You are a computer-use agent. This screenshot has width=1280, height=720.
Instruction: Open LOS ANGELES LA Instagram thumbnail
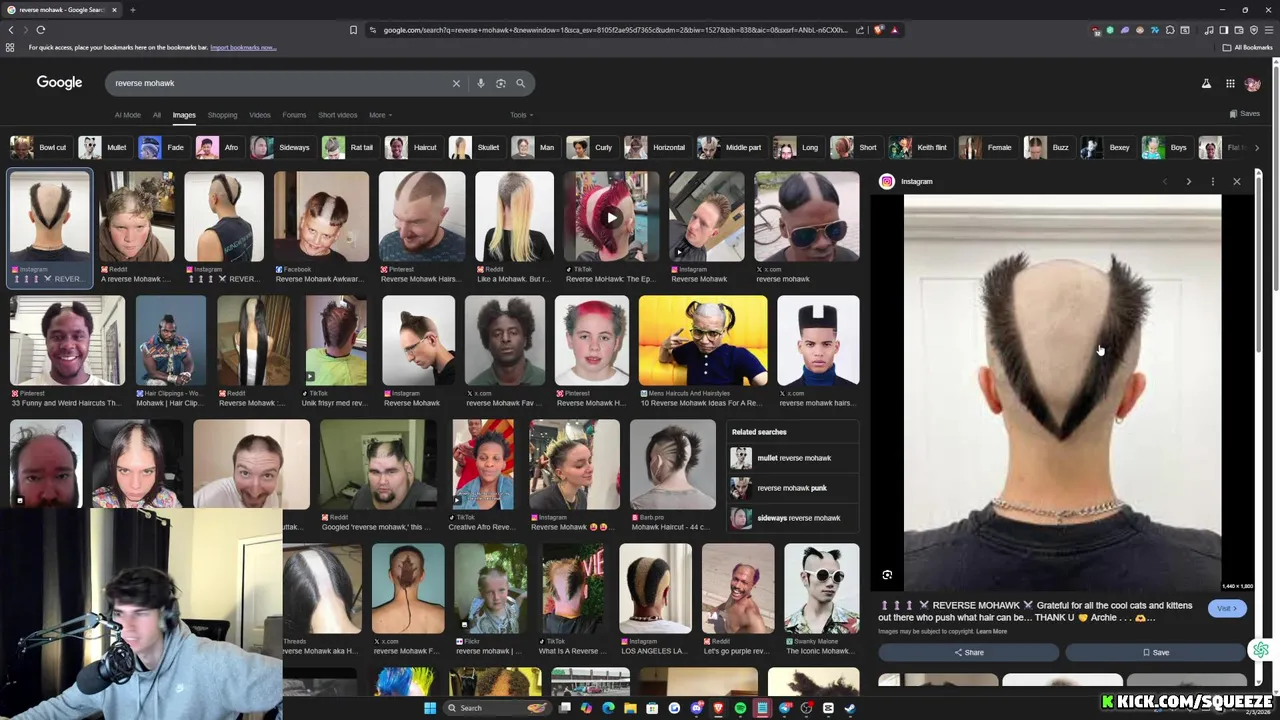point(655,589)
